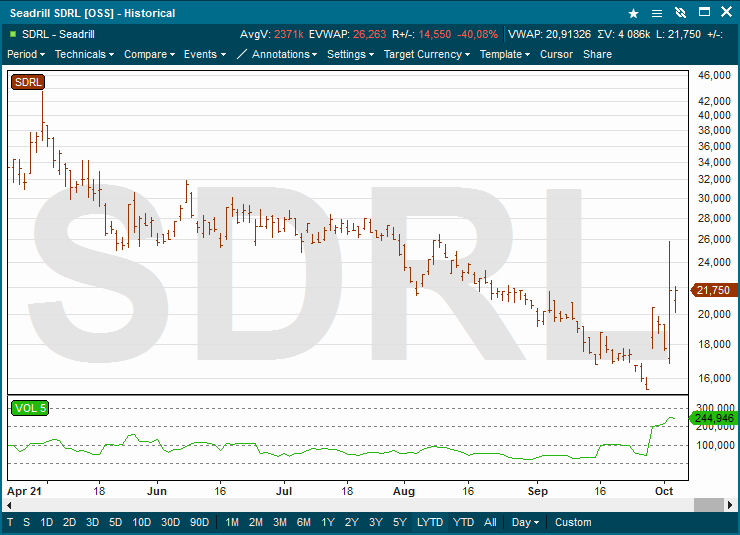Select the 90D time range
Screen dimensions: 740x535
(199, 522)
